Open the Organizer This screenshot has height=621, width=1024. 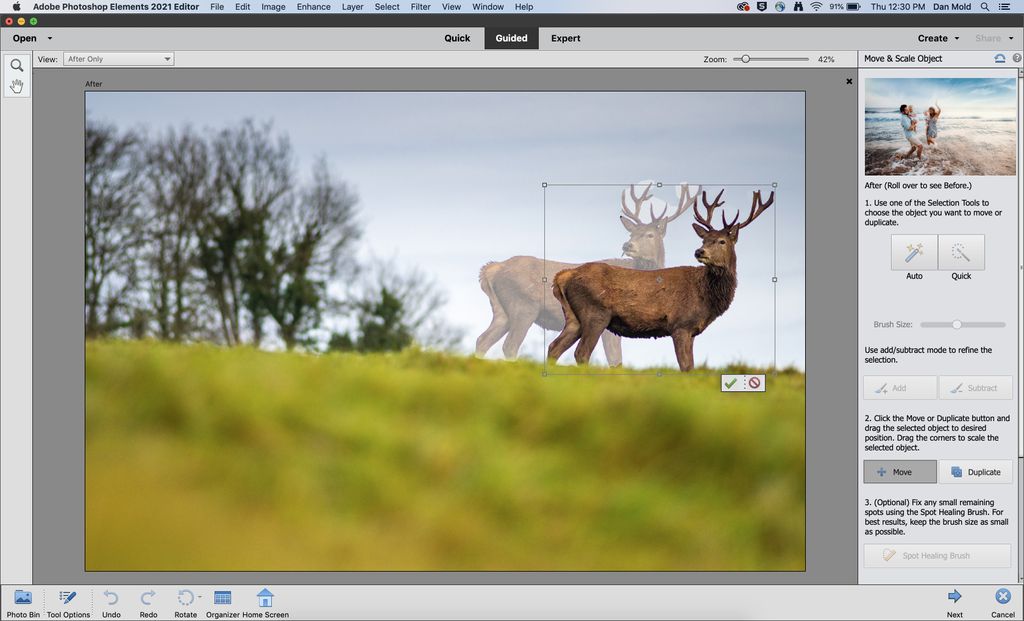(224, 597)
